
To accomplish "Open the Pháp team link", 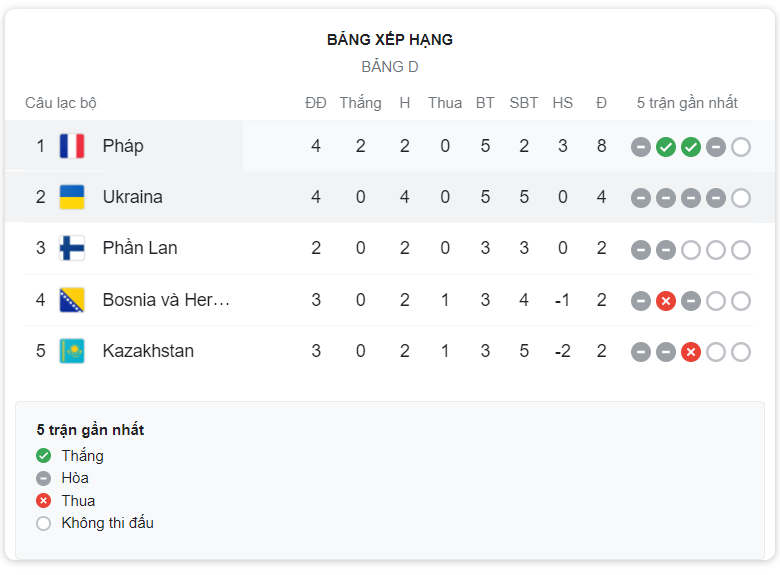I will pyautogui.click(x=123, y=146).
